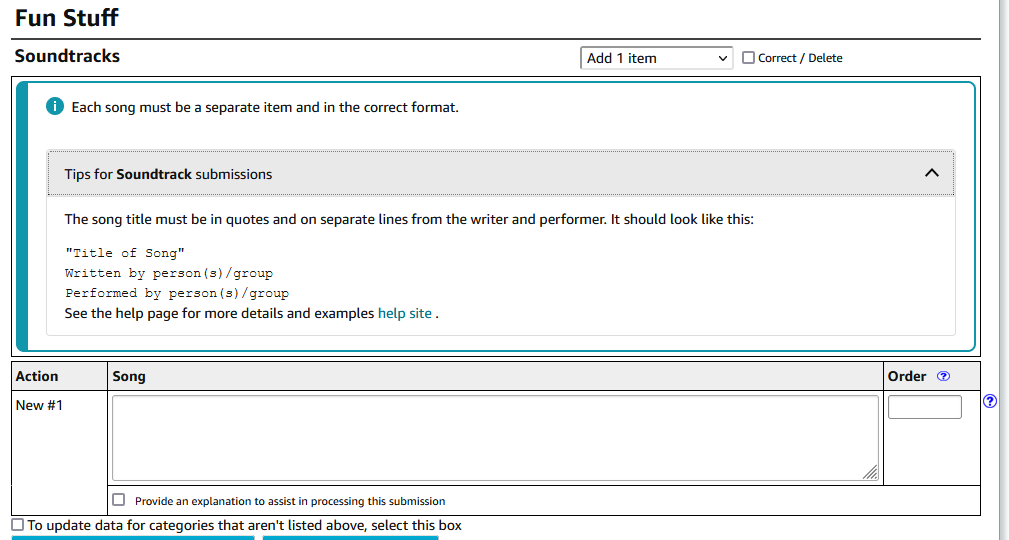Screen dimensions: 1009x540
Task: Click the Order column header text
Action: (x=907, y=376)
